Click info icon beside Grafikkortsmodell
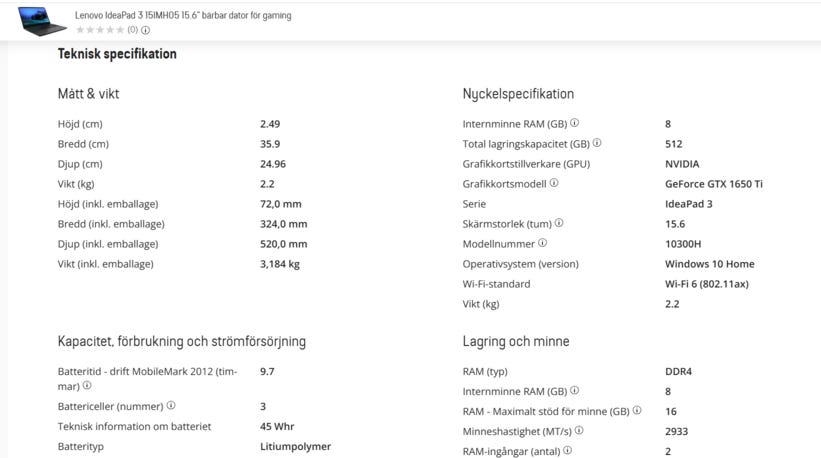This screenshot has height=458, width=821. (x=554, y=183)
